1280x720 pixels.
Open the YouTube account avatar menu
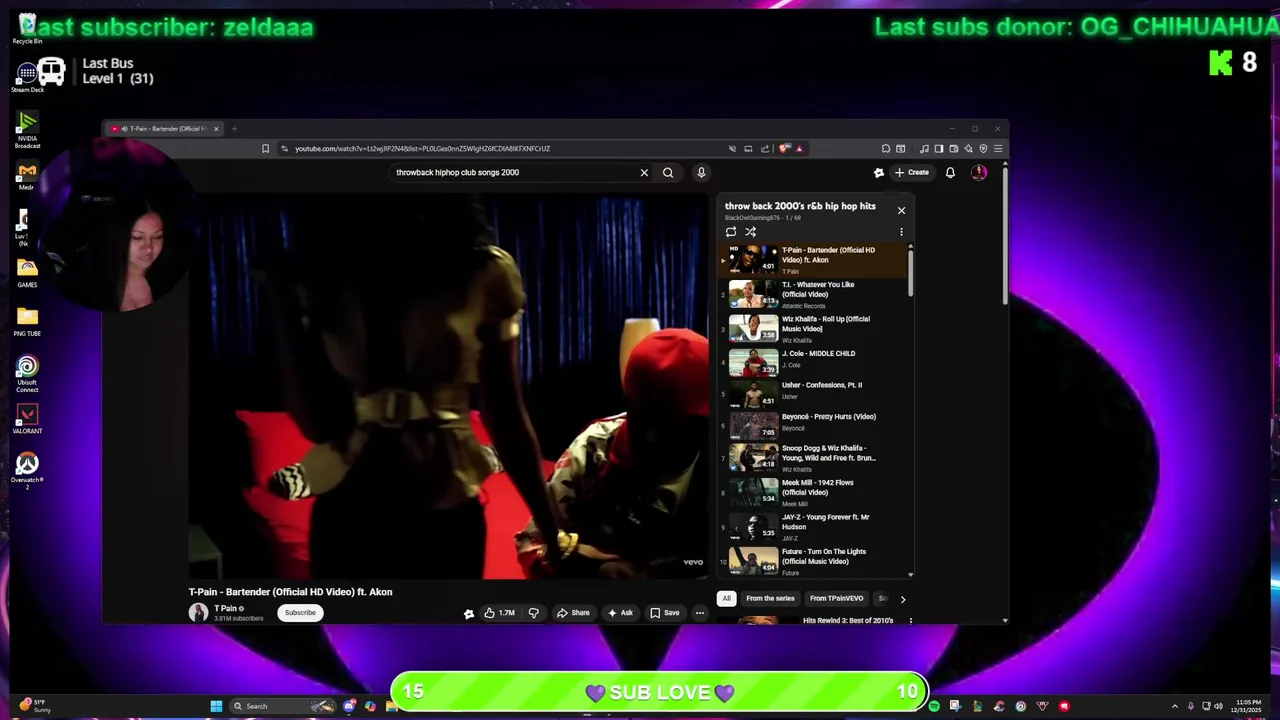[979, 173]
